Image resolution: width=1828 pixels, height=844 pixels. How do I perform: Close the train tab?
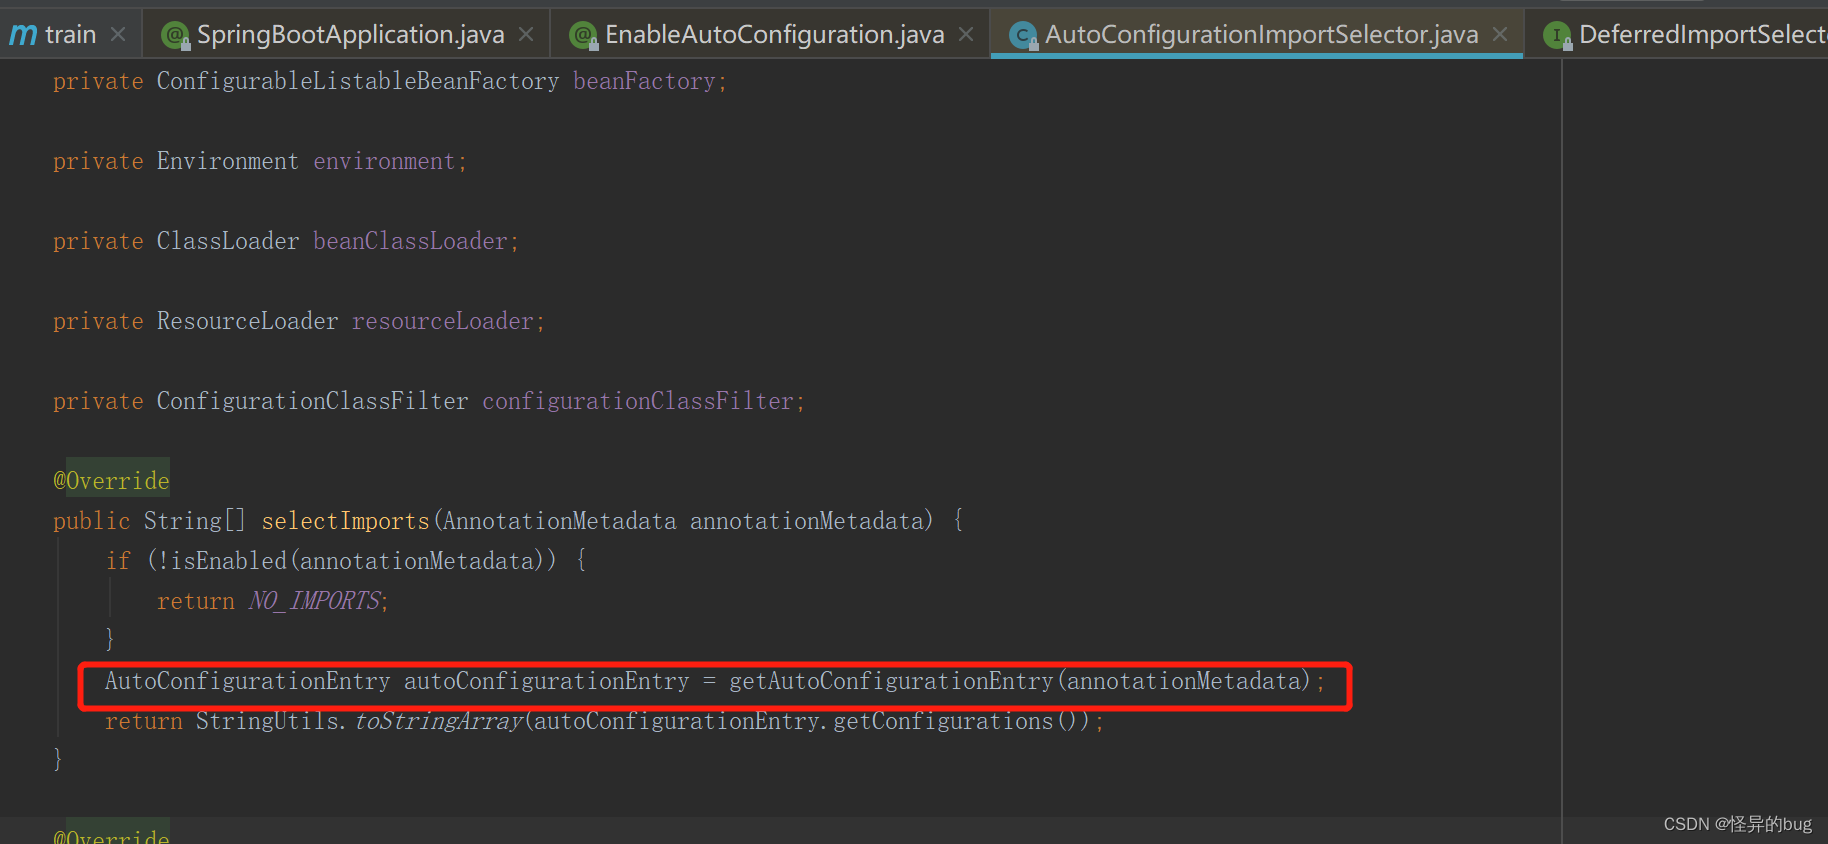[x=118, y=35]
